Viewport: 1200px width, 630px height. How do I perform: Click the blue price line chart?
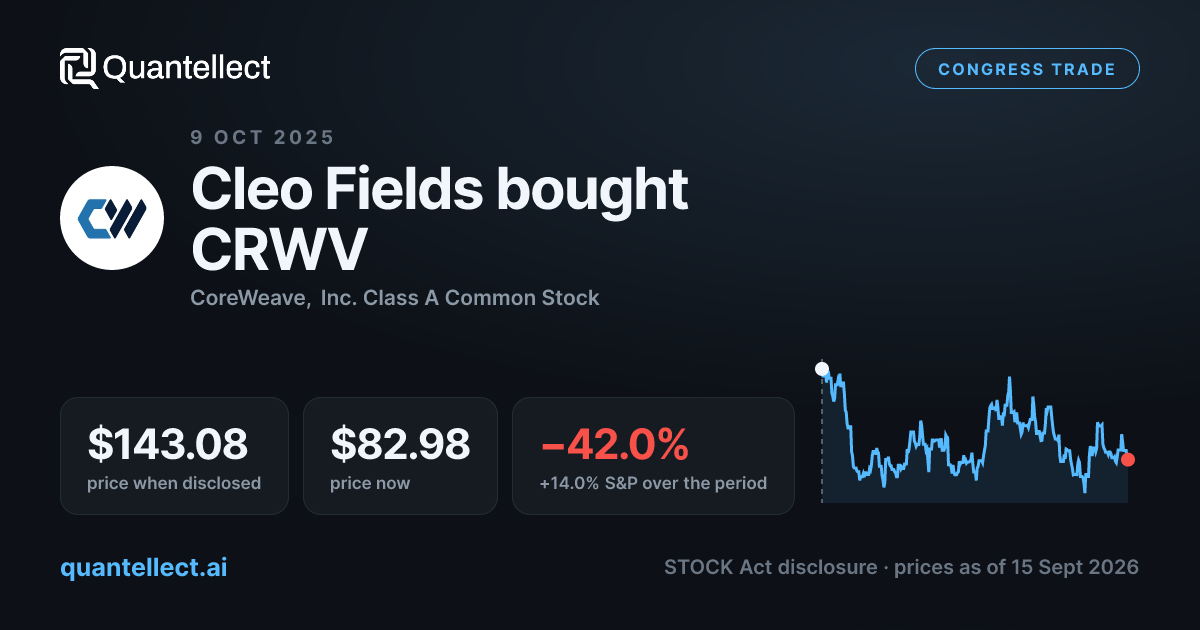pyautogui.click(x=975, y=435)
